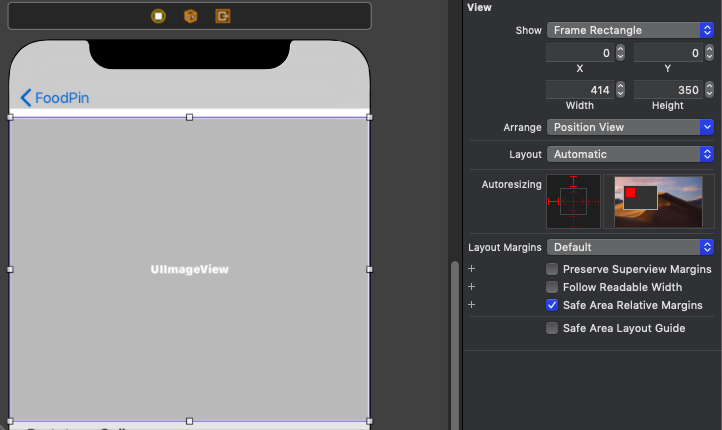This screenshot has height=430, width=722.
Task: Select the UIImageView on the canvas
Action: coord(189,269)
